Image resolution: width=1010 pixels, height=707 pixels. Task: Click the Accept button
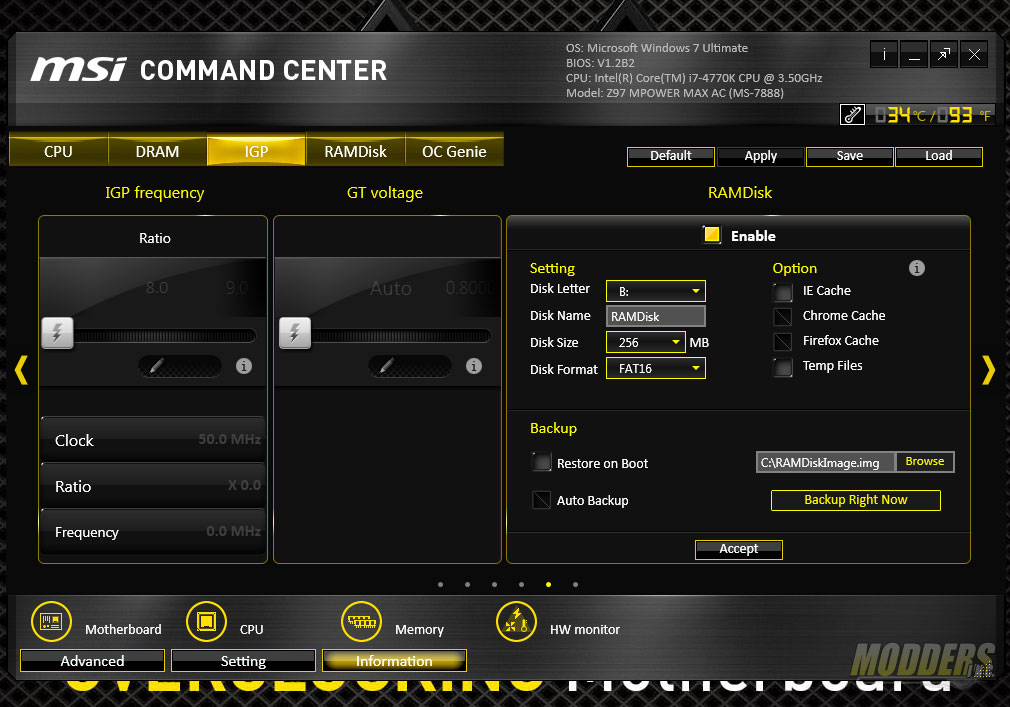739,549
